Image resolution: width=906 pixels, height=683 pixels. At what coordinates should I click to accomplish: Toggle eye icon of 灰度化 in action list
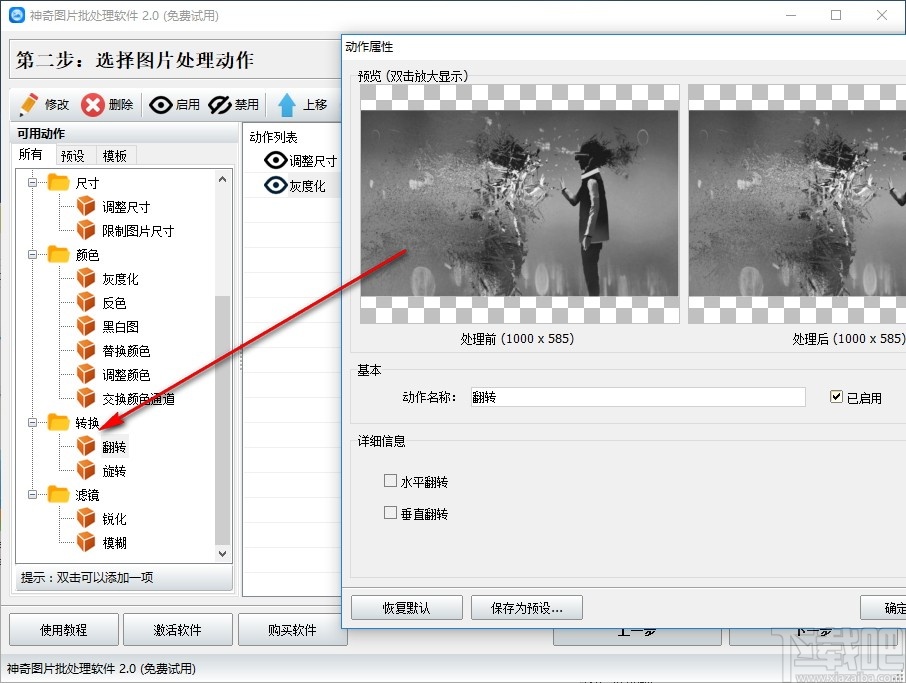(276, 185)
